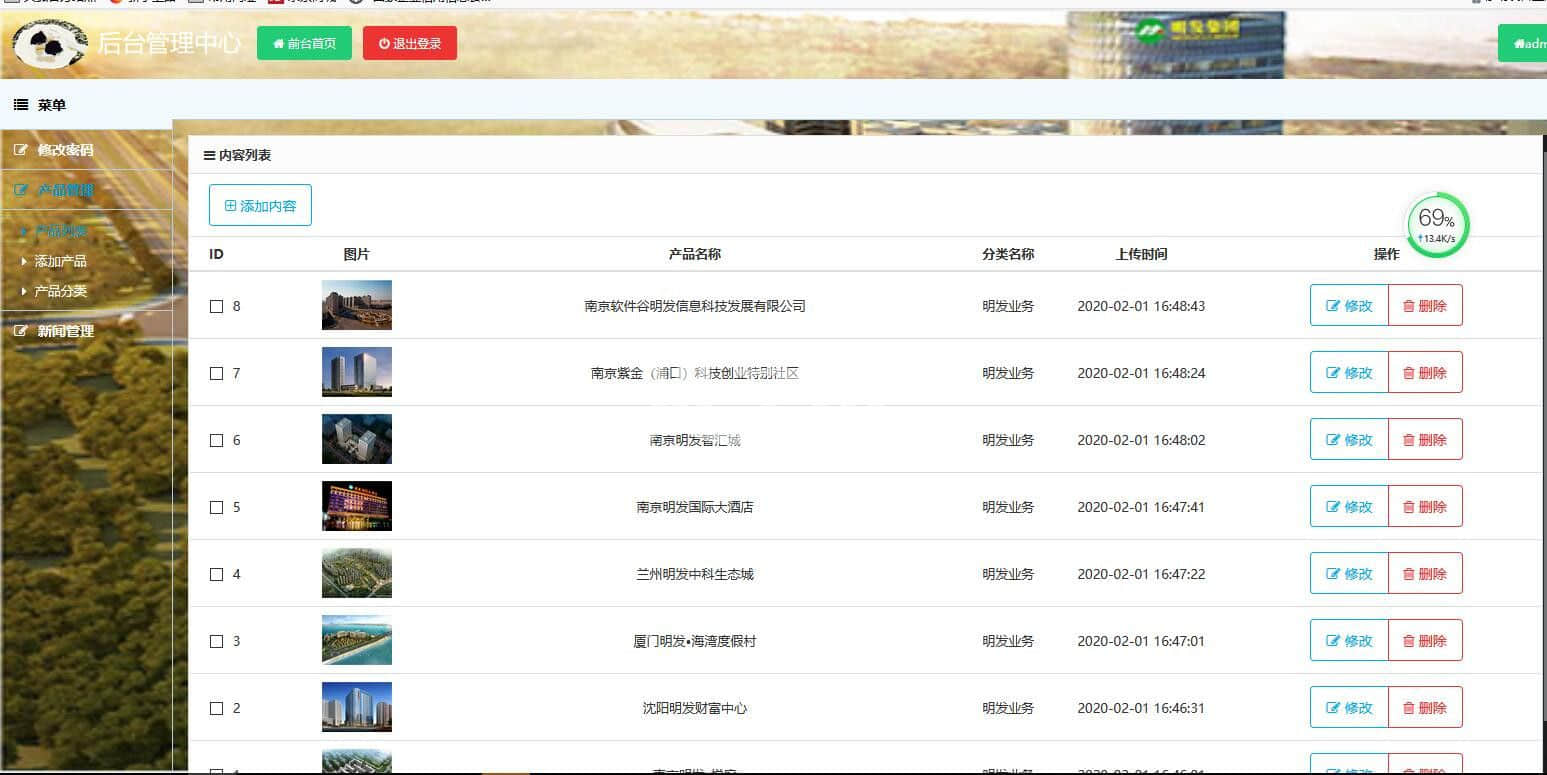Open 添加产品 in the sidebar submenu
The width and height of the screenshot is (1547, 775).
pos(60,261)
